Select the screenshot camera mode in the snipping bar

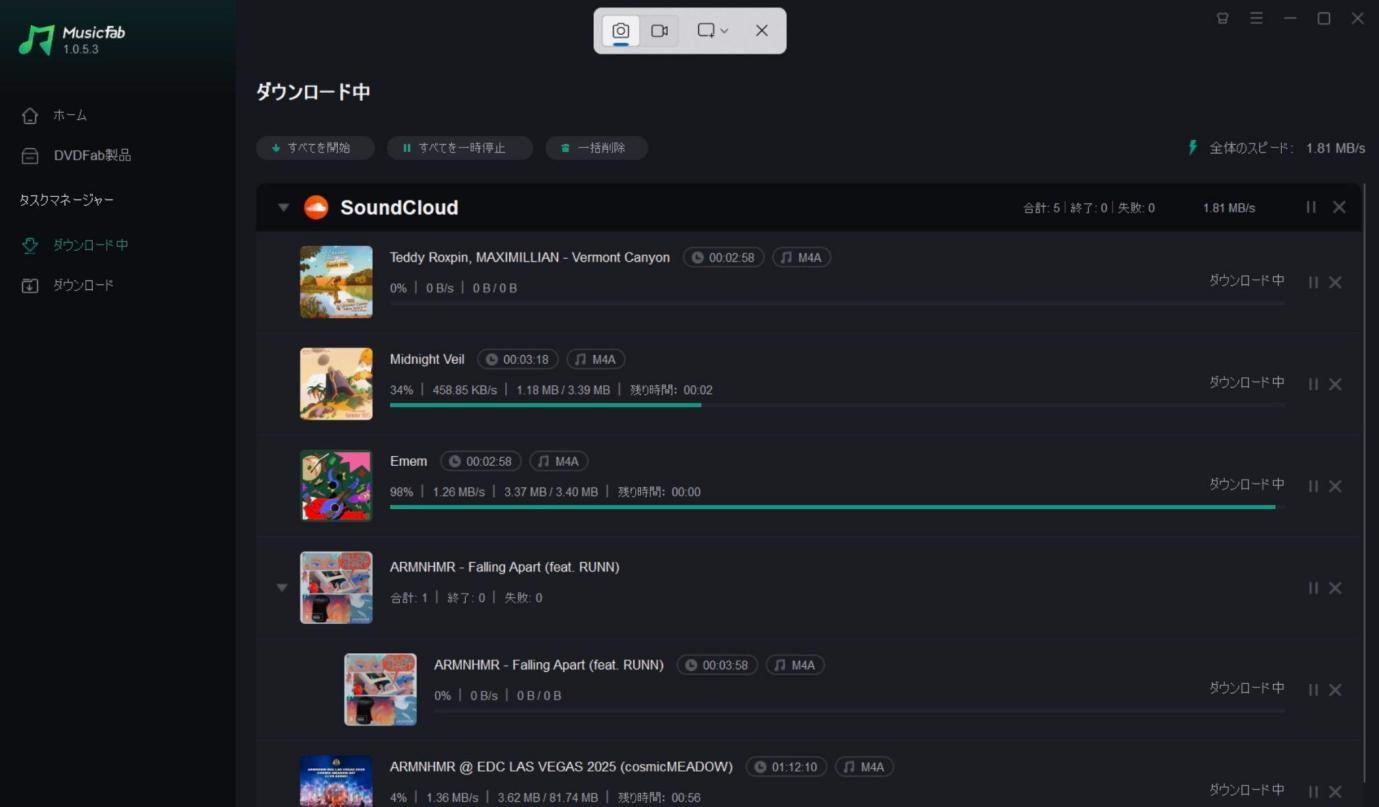pos(620,31)
